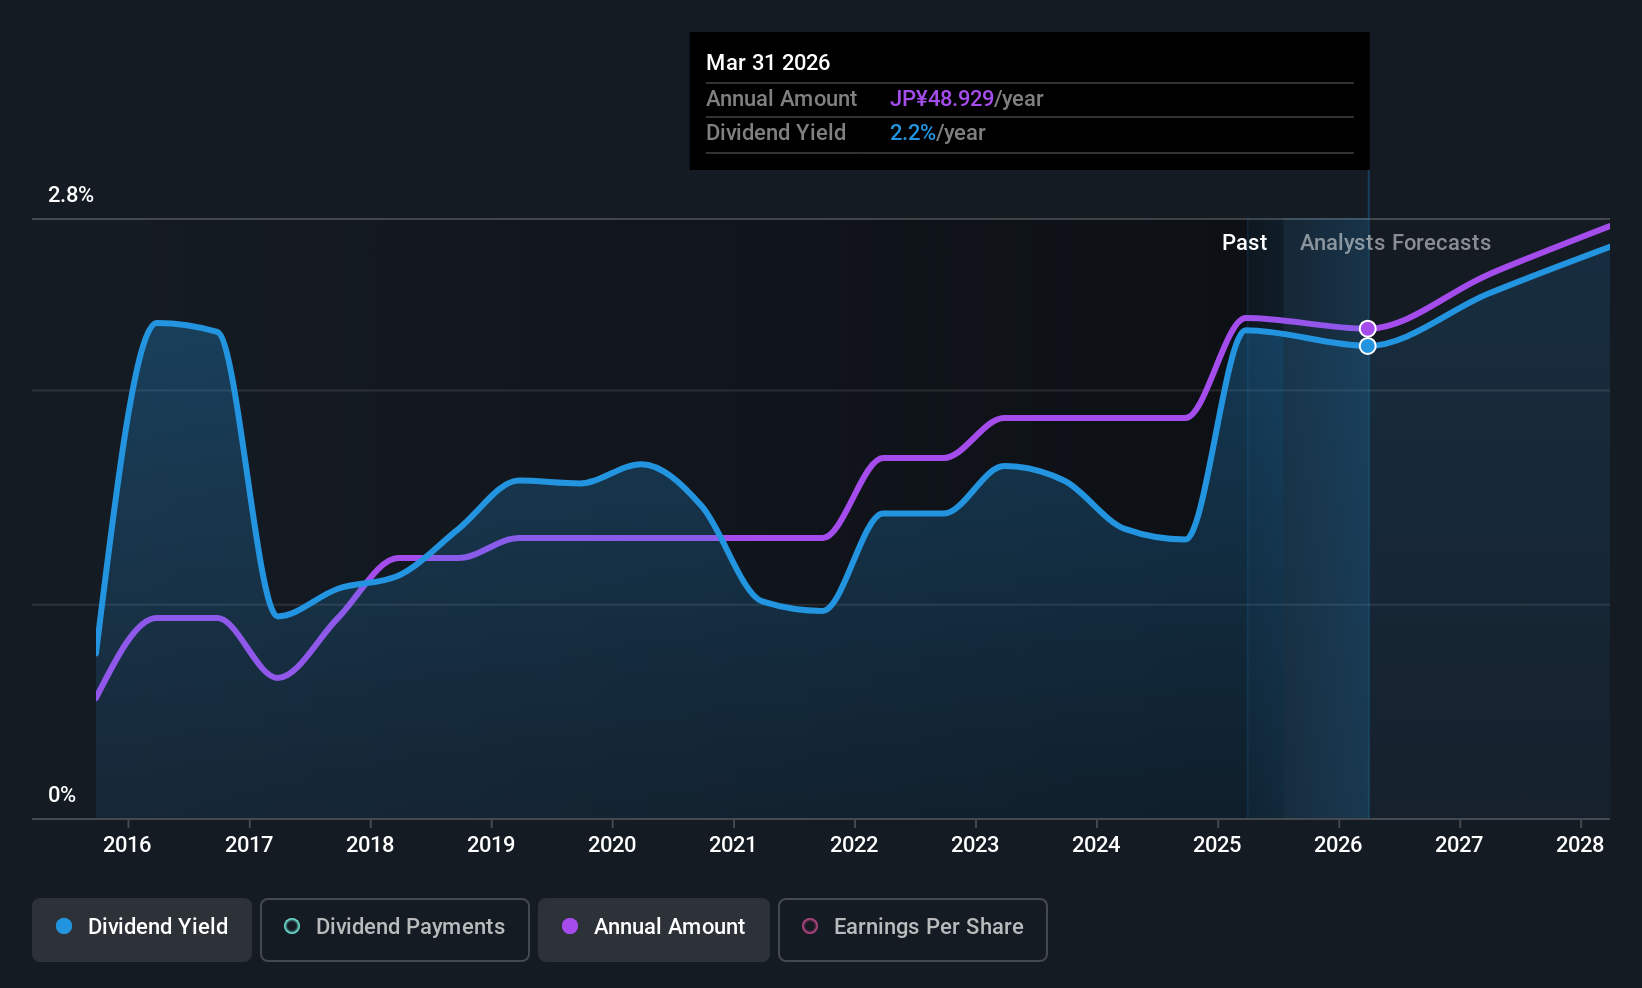Click the Past label on chart

point(1244,243)
